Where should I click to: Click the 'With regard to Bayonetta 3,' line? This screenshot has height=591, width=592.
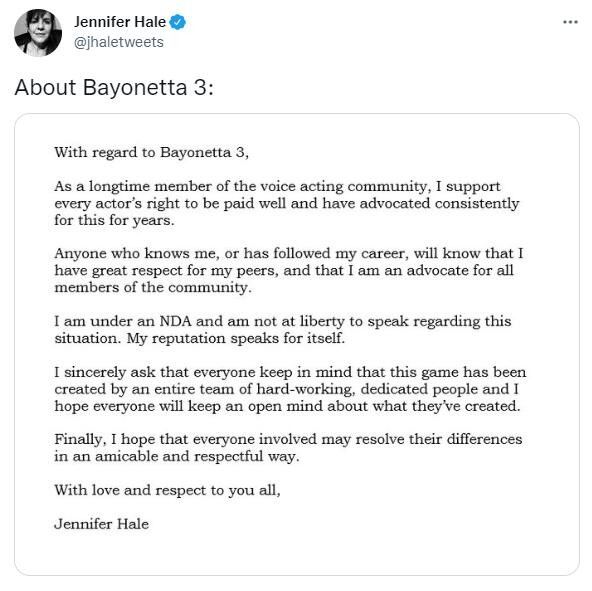[152, 153]
